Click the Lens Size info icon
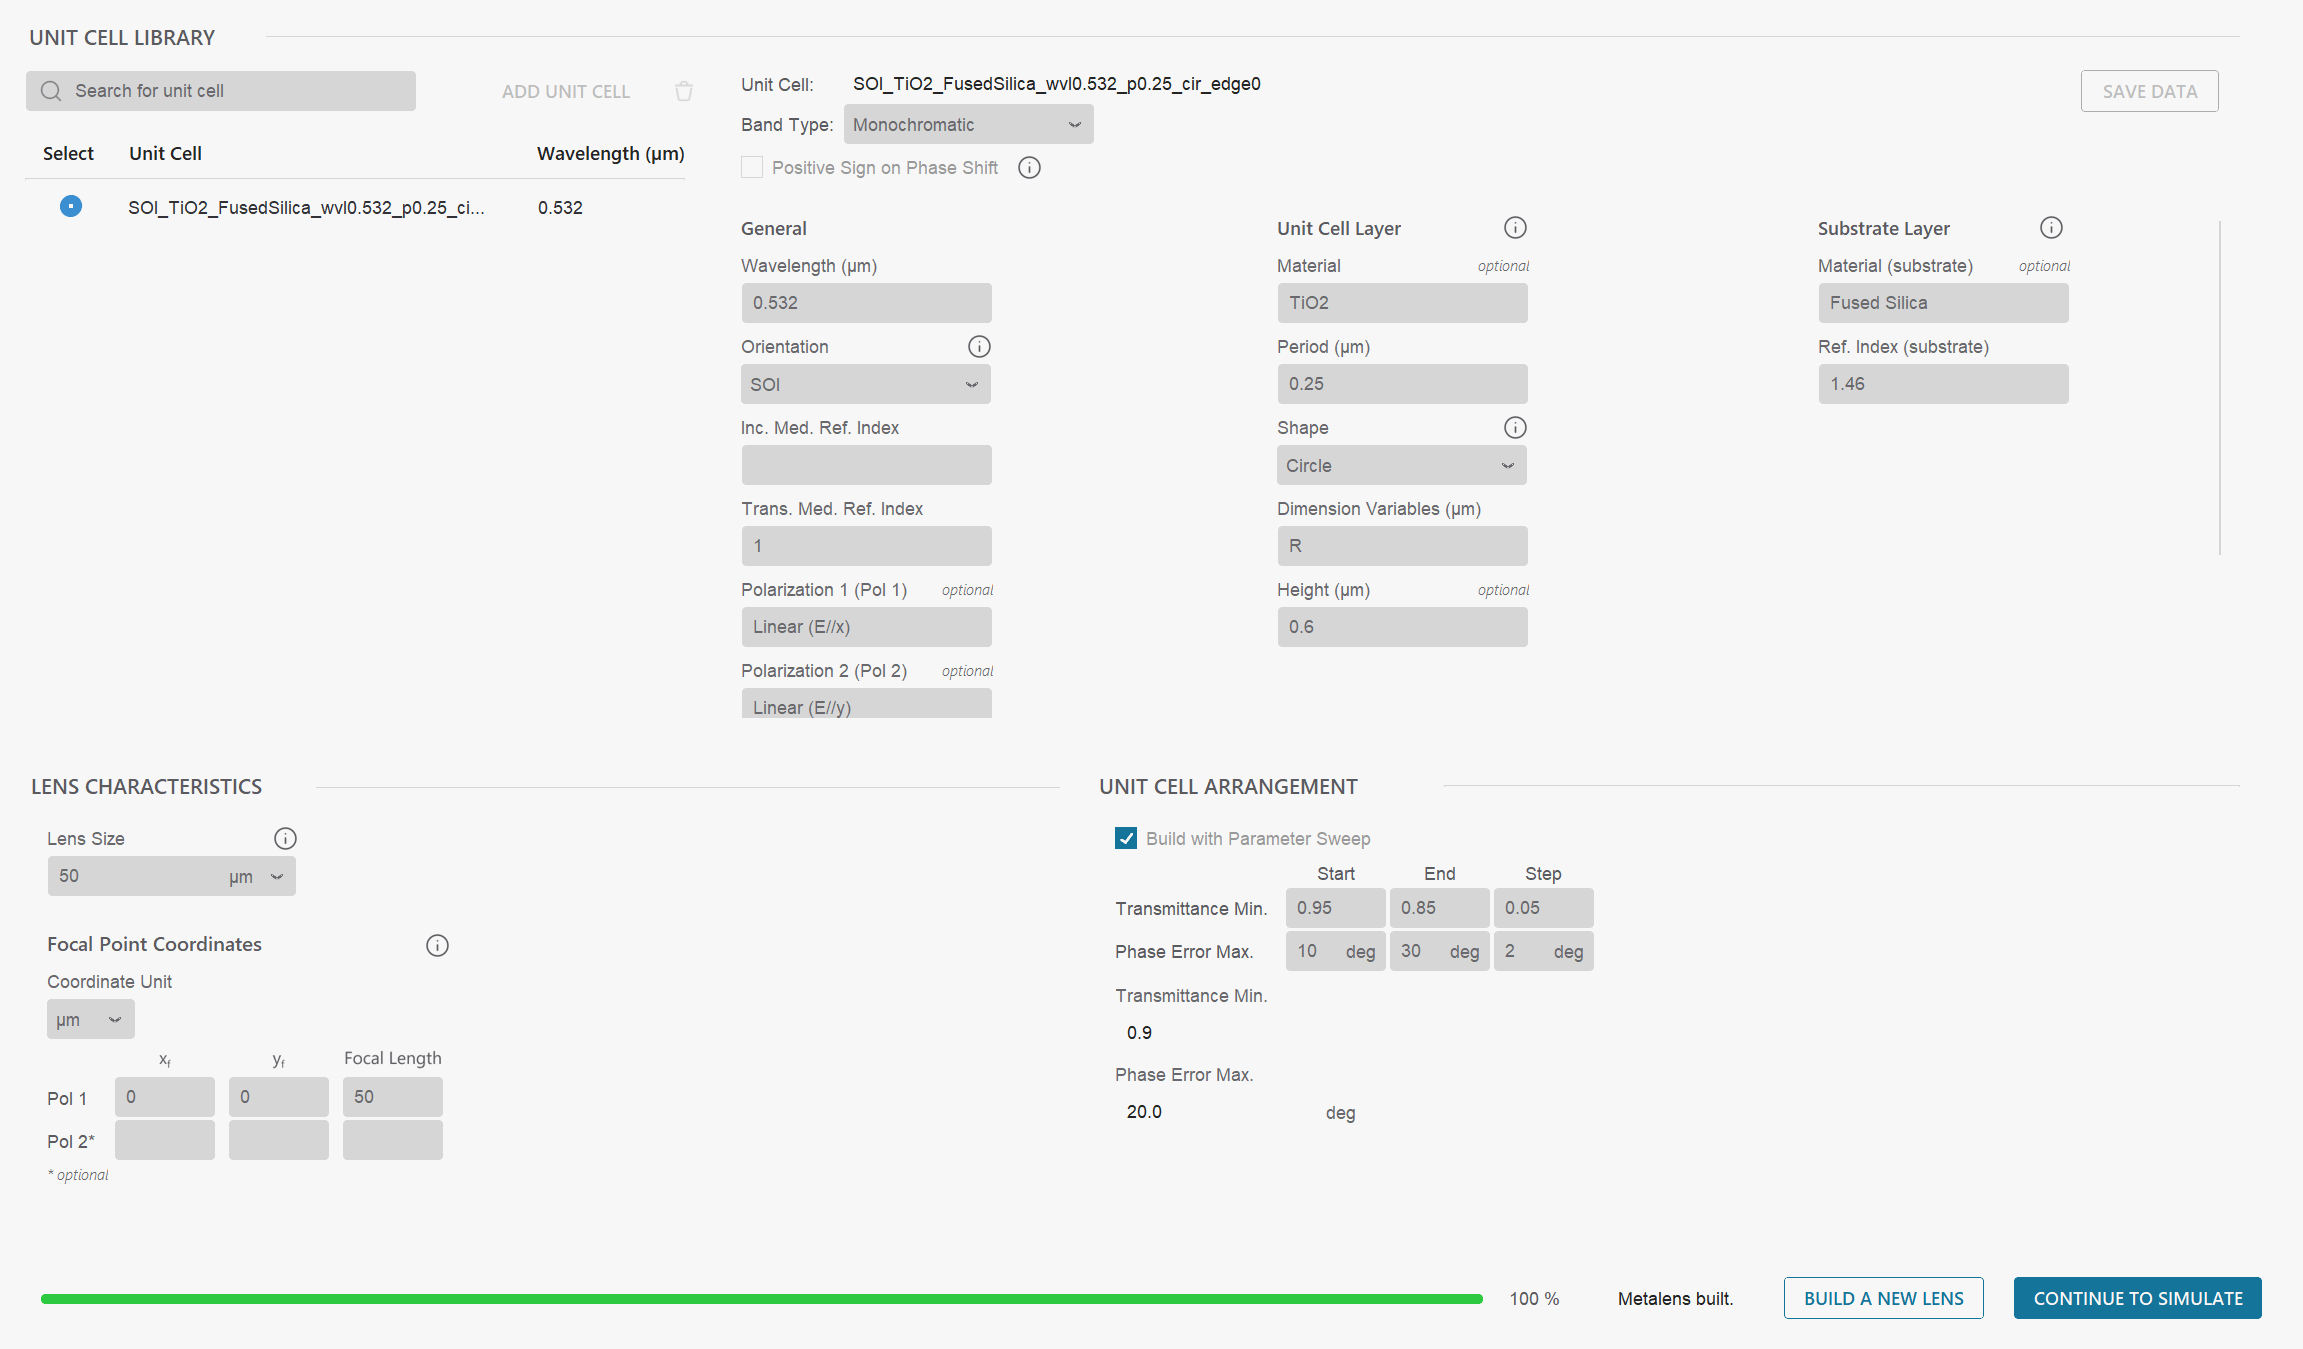 pos(285,838)
